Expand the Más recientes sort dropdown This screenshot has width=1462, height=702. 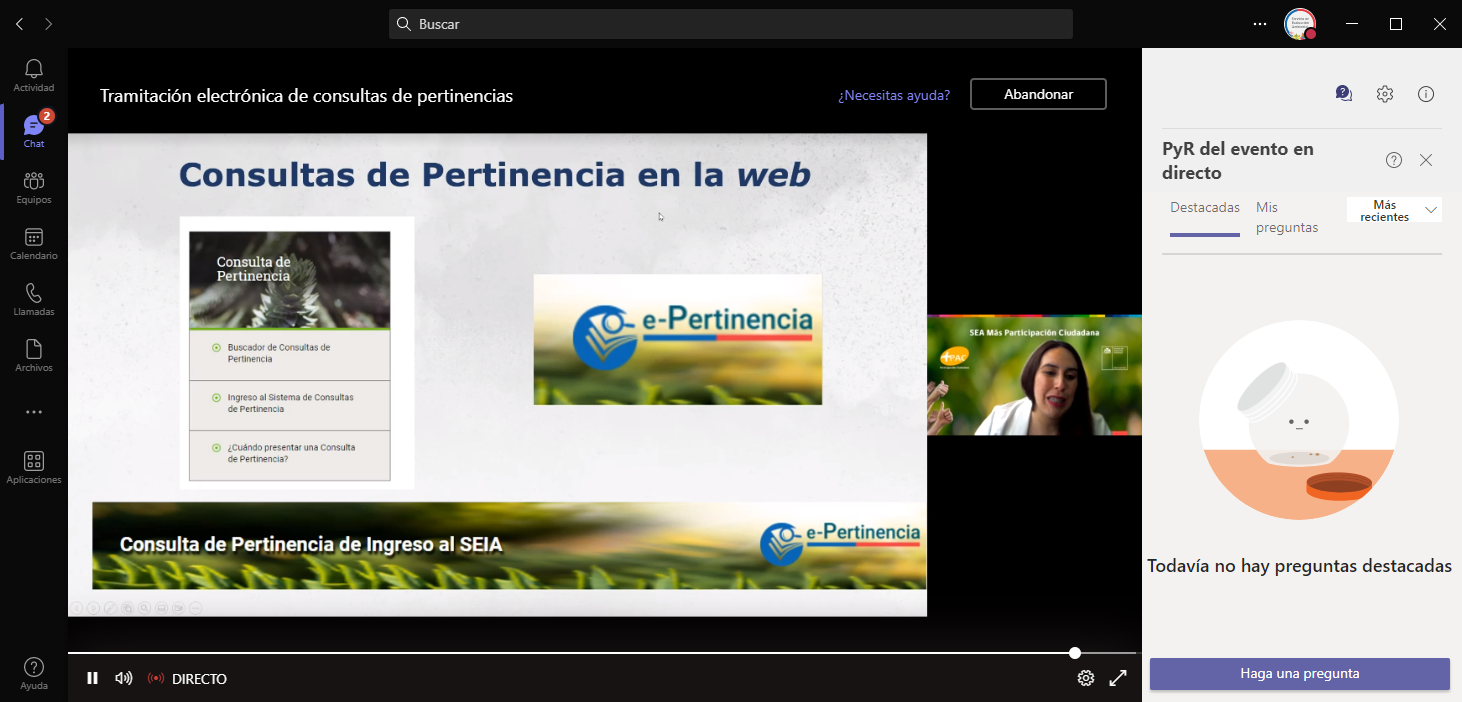[x=1430, y=210]
